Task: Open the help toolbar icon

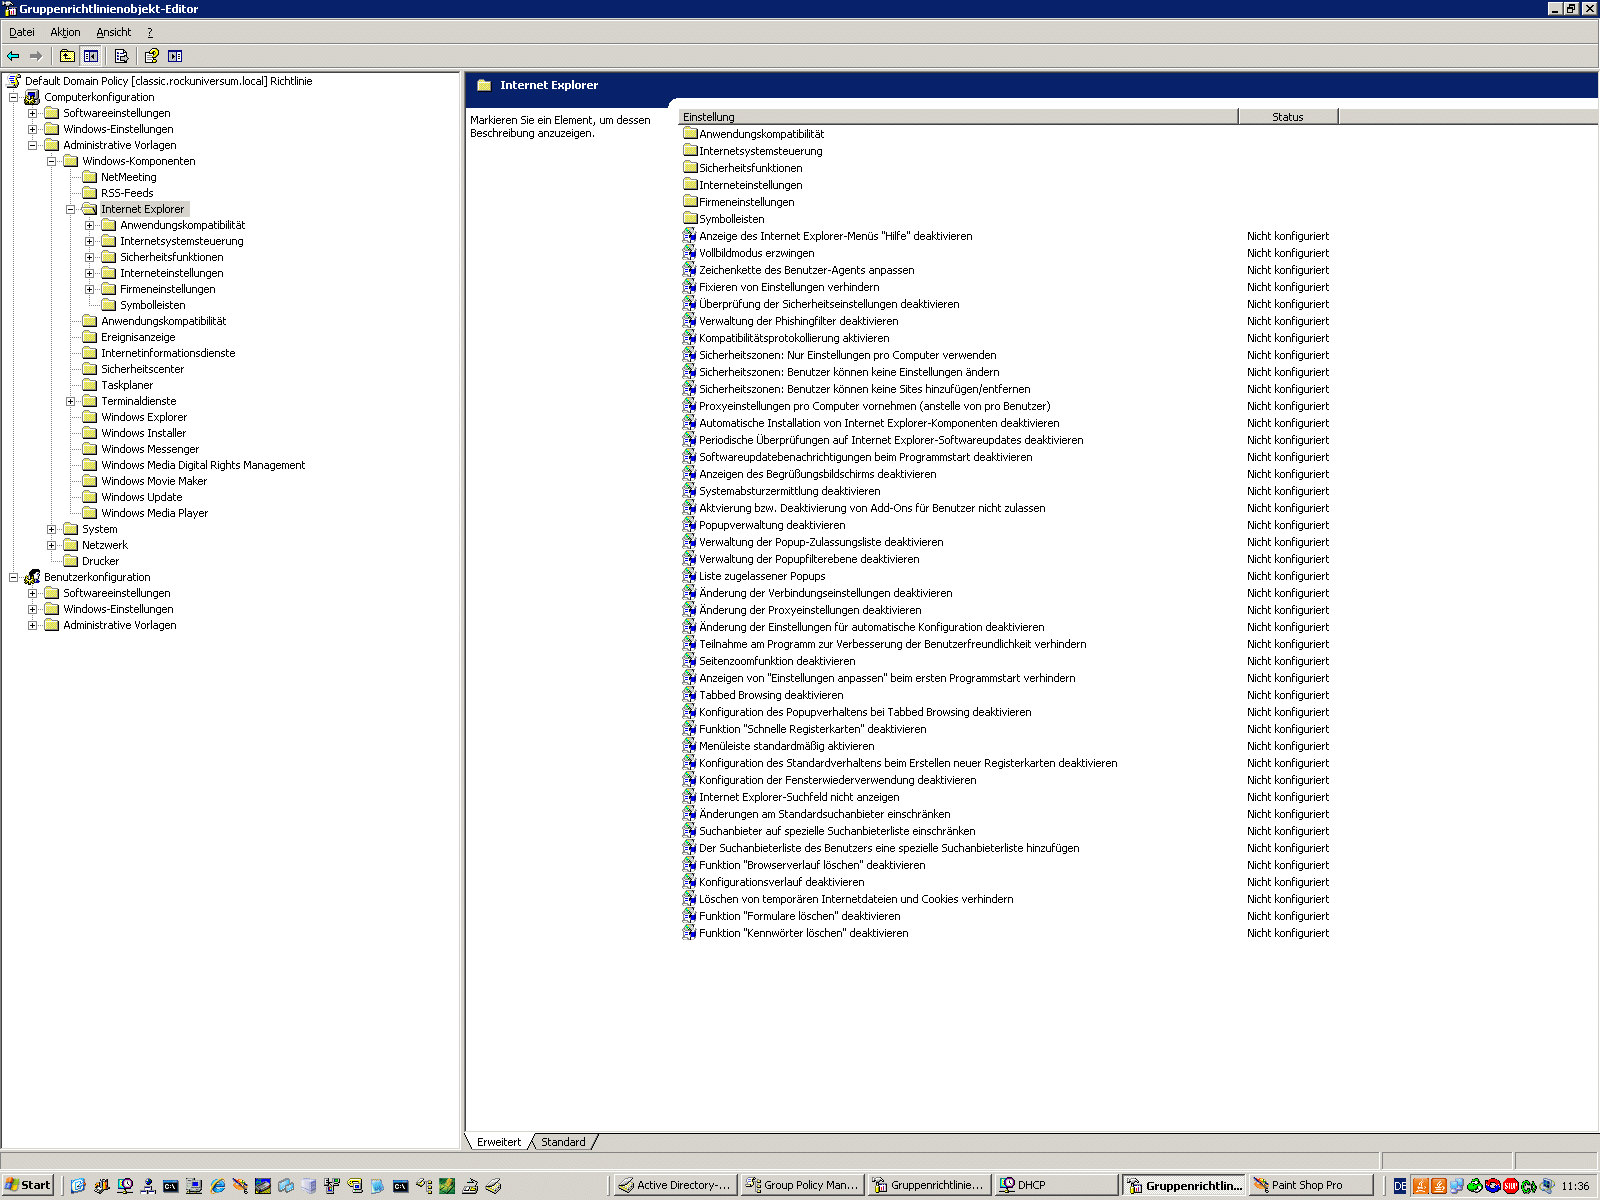Action: [151, 56]
